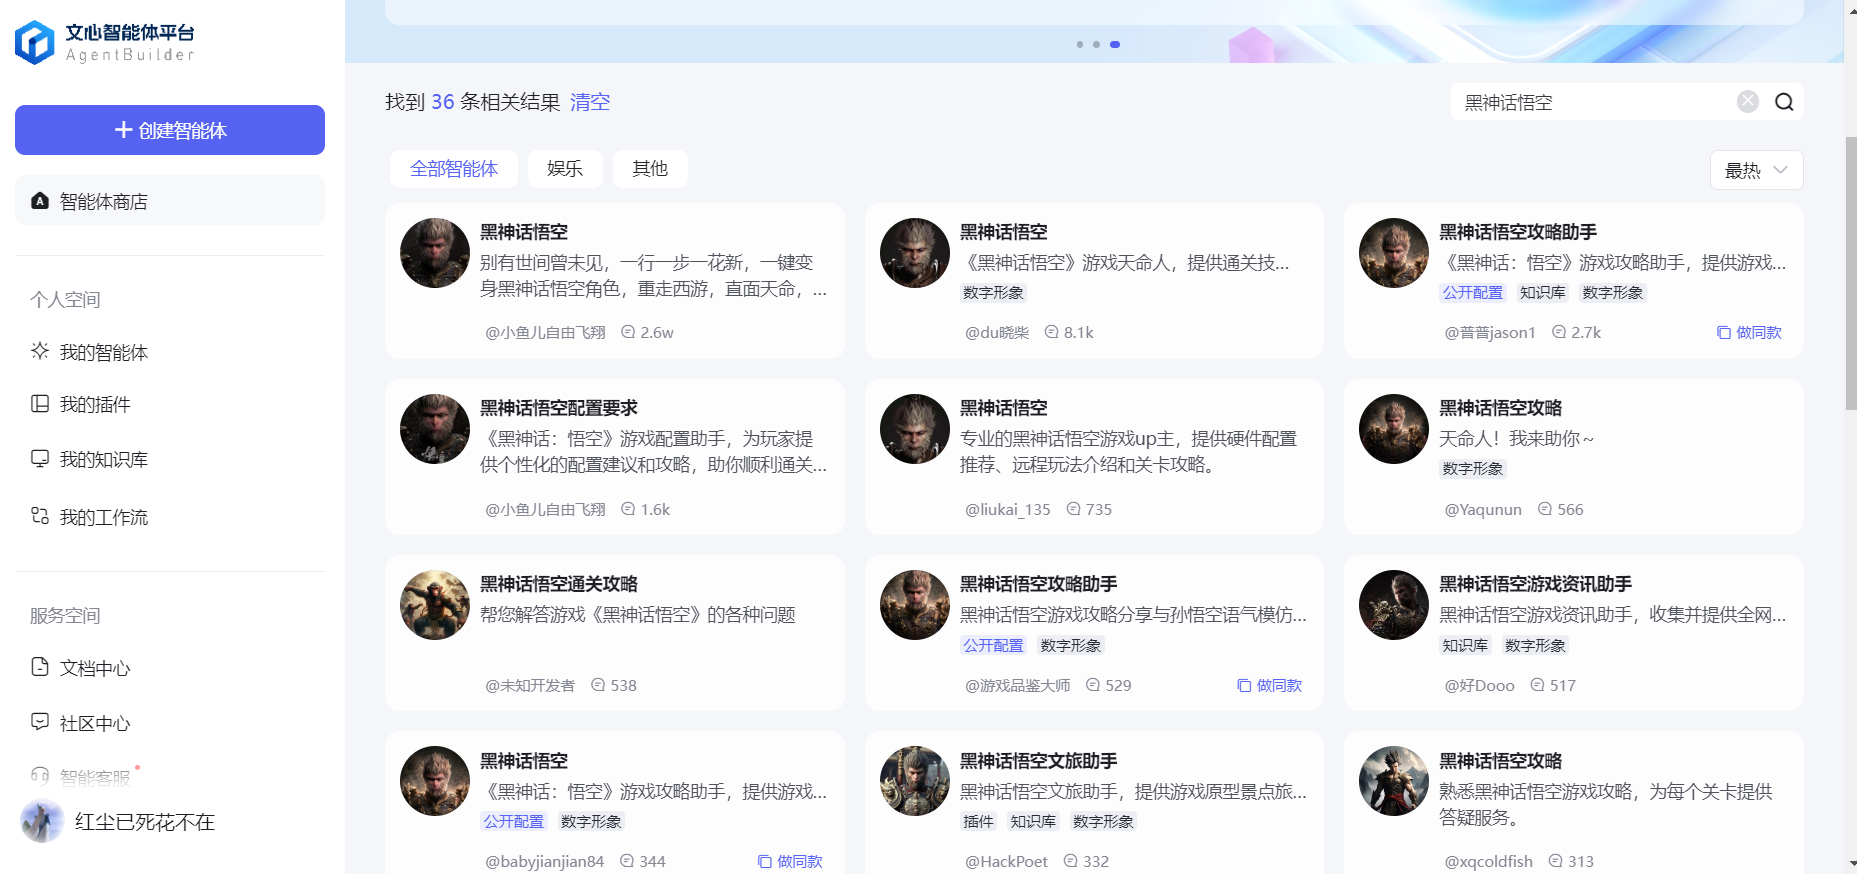Select the third carousel dot indicator
The image size is (1857, 874).
[1115, 44]
